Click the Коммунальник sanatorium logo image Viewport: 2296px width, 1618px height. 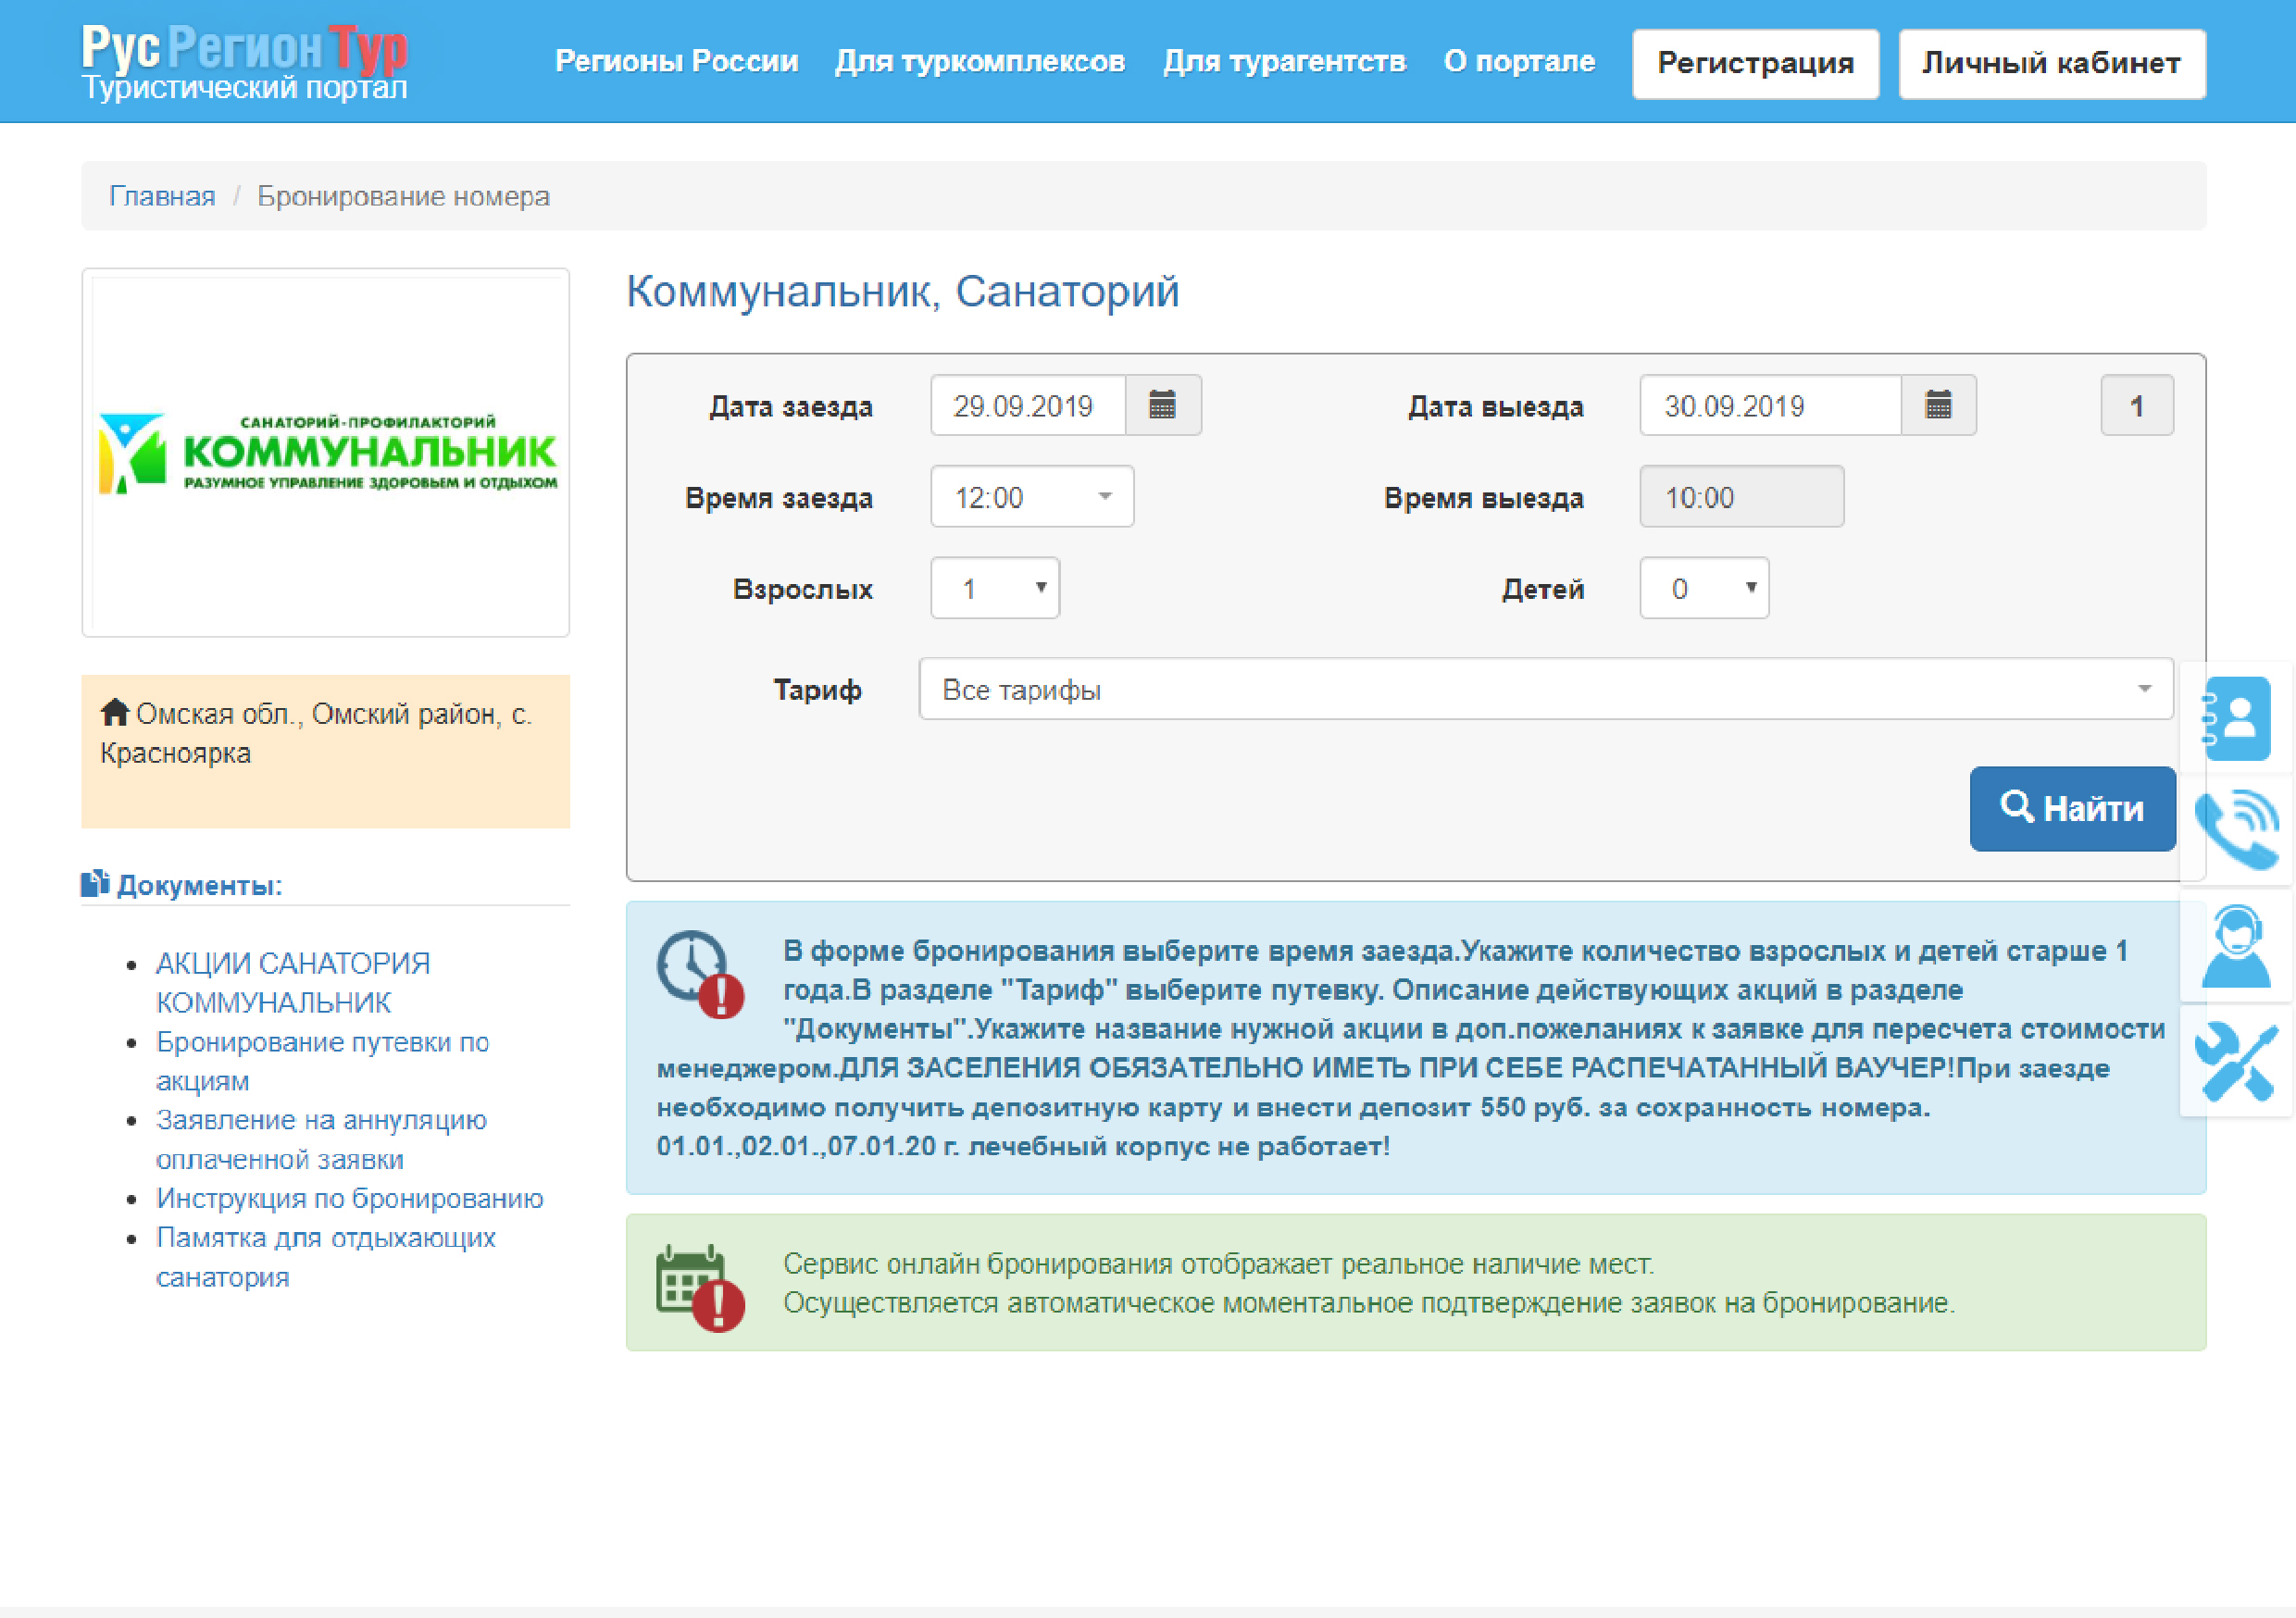(327, 453)
